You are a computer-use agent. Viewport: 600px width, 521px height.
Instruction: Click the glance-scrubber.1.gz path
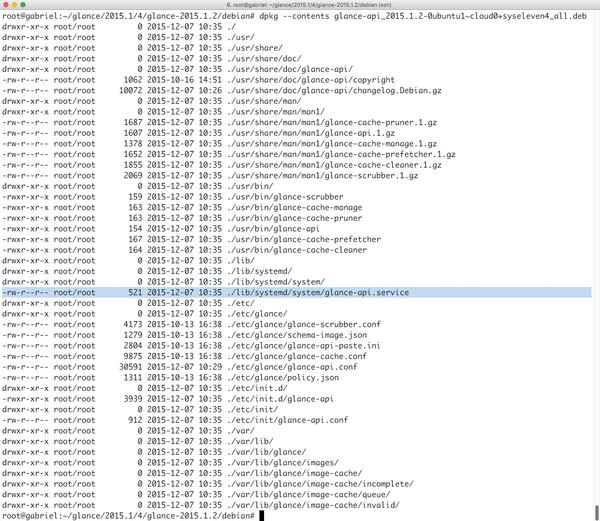[x=323, y=176]
